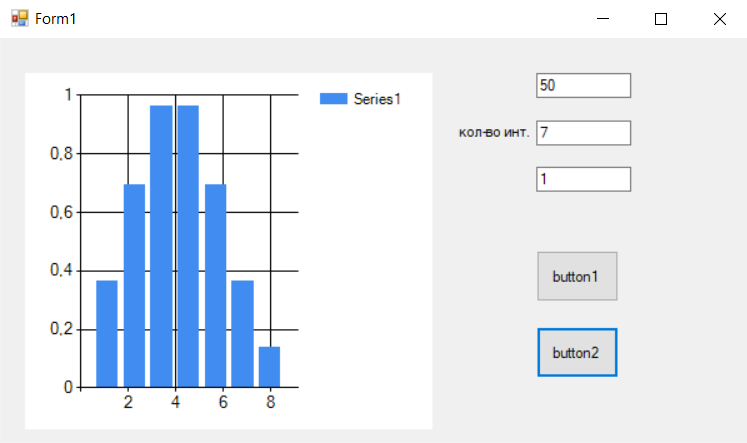
Task: Click the button1 button
Action: [x=577, y=276]
